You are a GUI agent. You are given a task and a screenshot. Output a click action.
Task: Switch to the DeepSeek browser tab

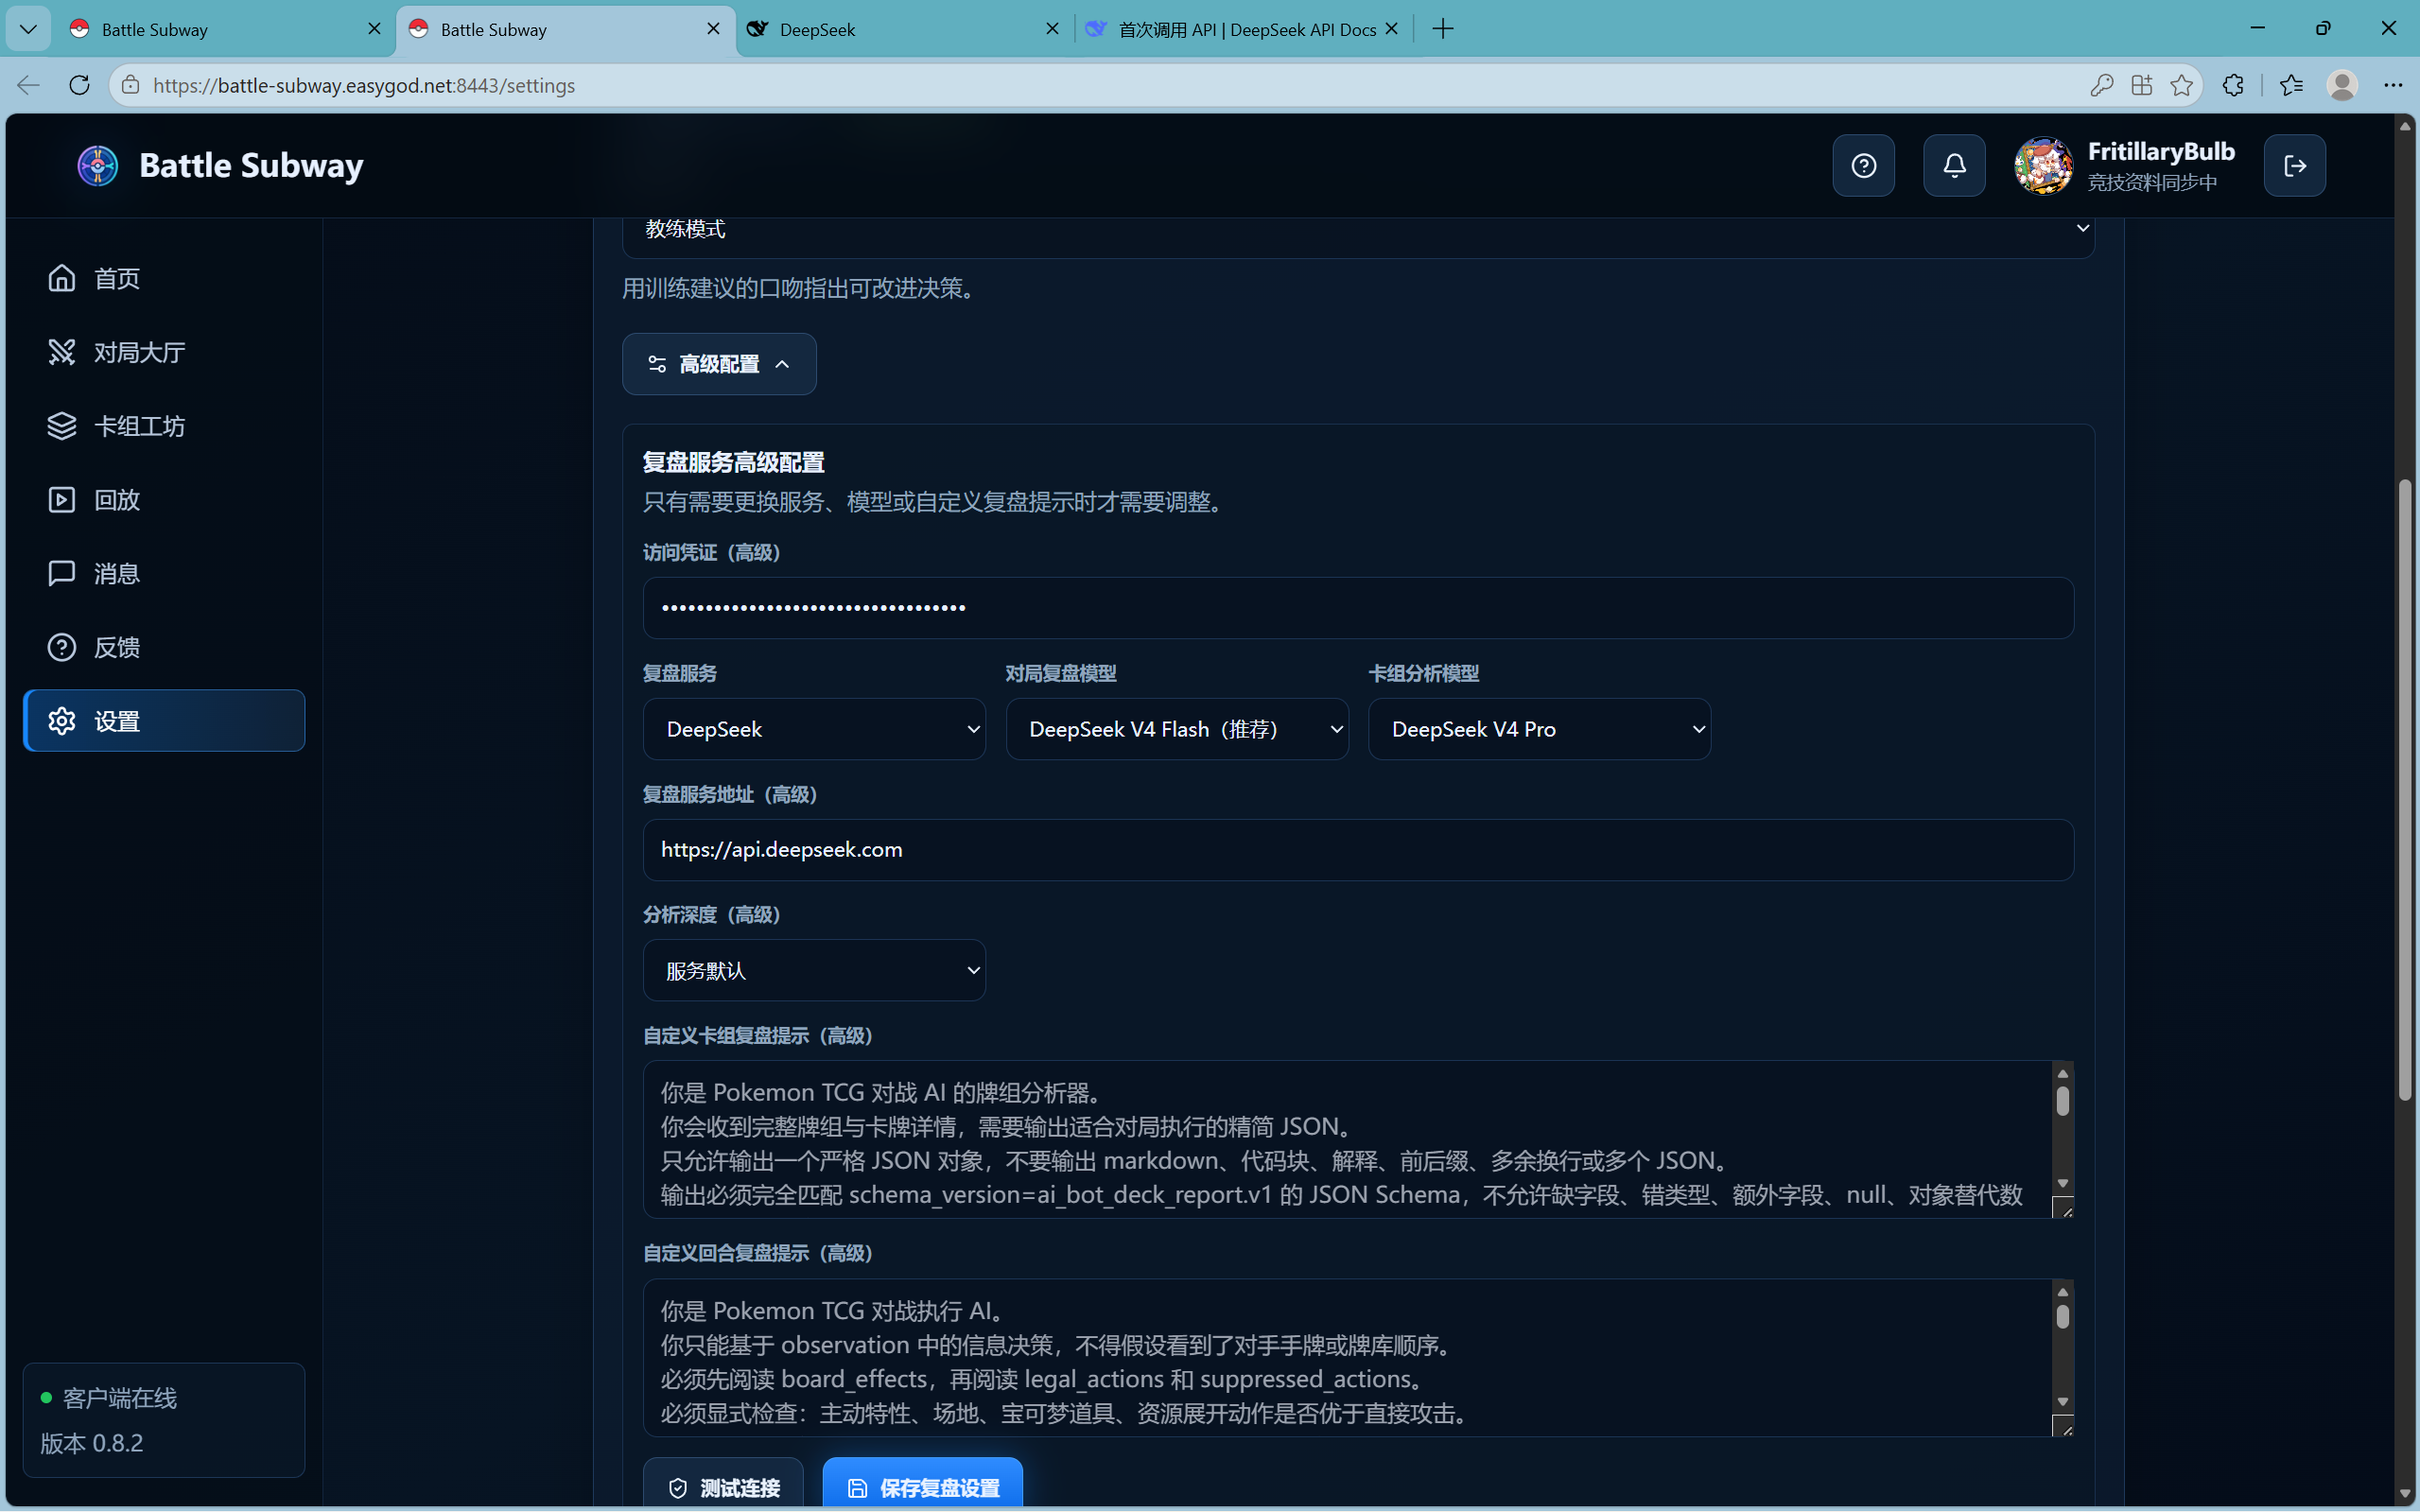[900, 29]
